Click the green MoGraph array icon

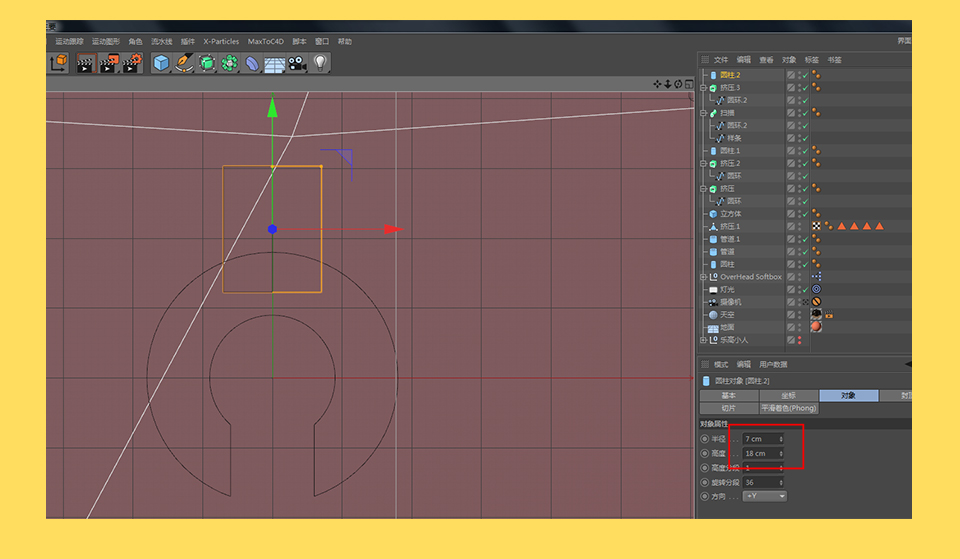(x=230, y=63)
